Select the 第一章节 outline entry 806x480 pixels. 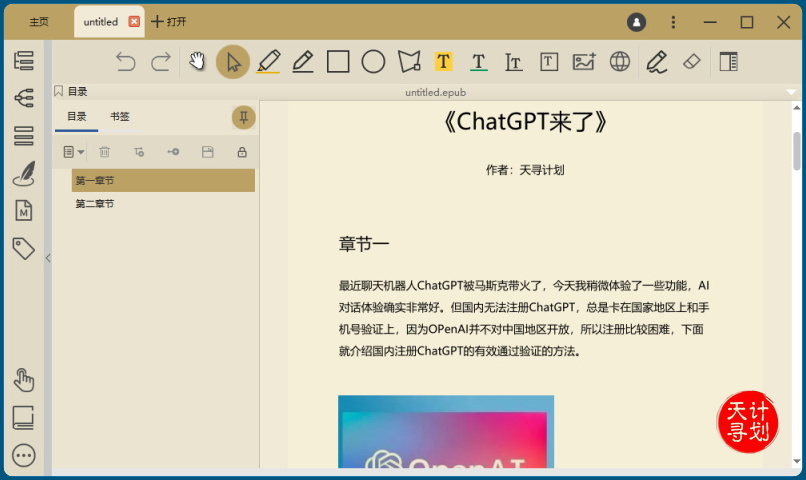tap(163, 180)
